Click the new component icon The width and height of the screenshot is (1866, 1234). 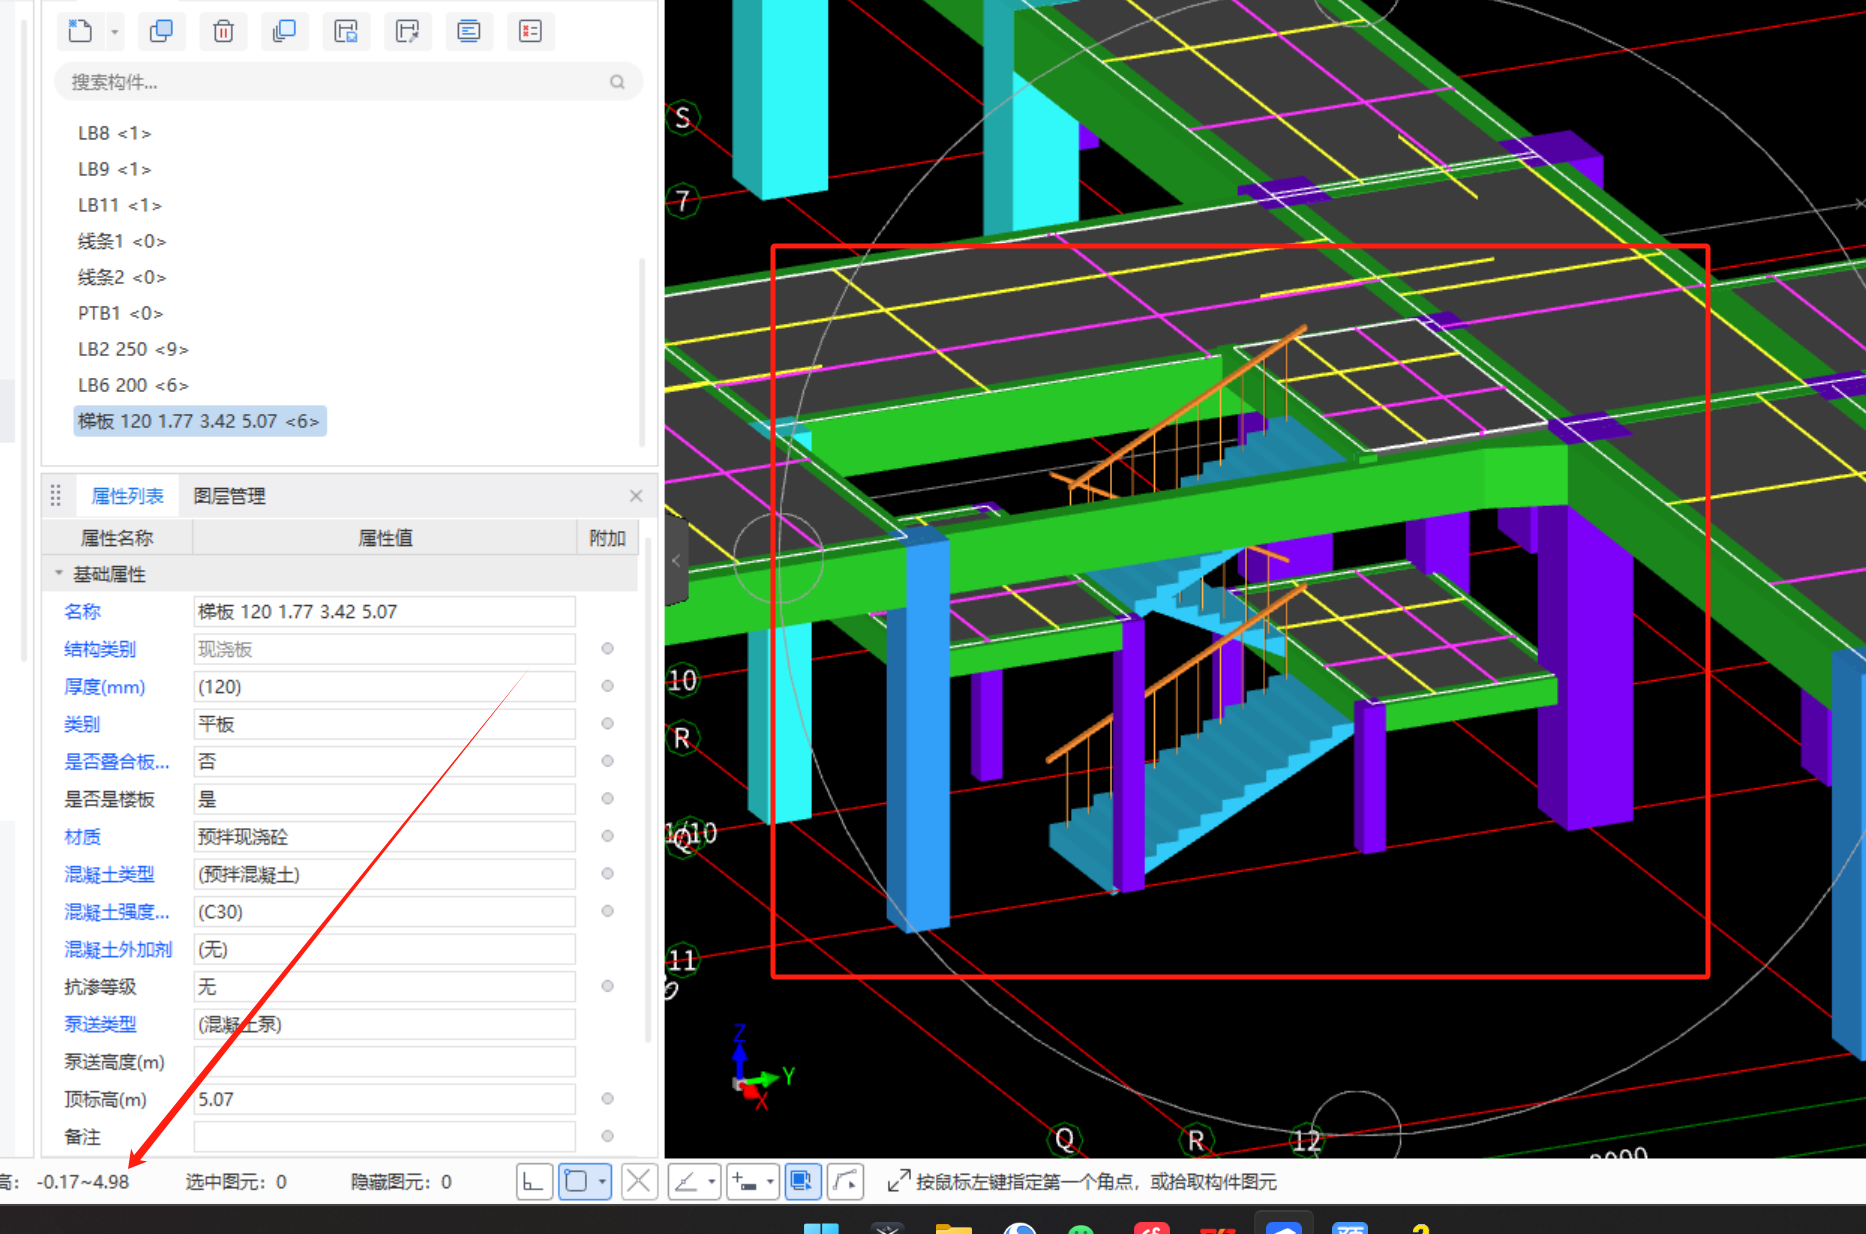click(x=81, y=31)
